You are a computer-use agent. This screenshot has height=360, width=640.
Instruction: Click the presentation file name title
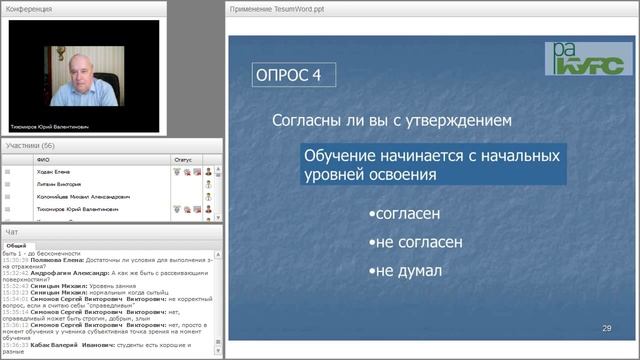point(277,9)
